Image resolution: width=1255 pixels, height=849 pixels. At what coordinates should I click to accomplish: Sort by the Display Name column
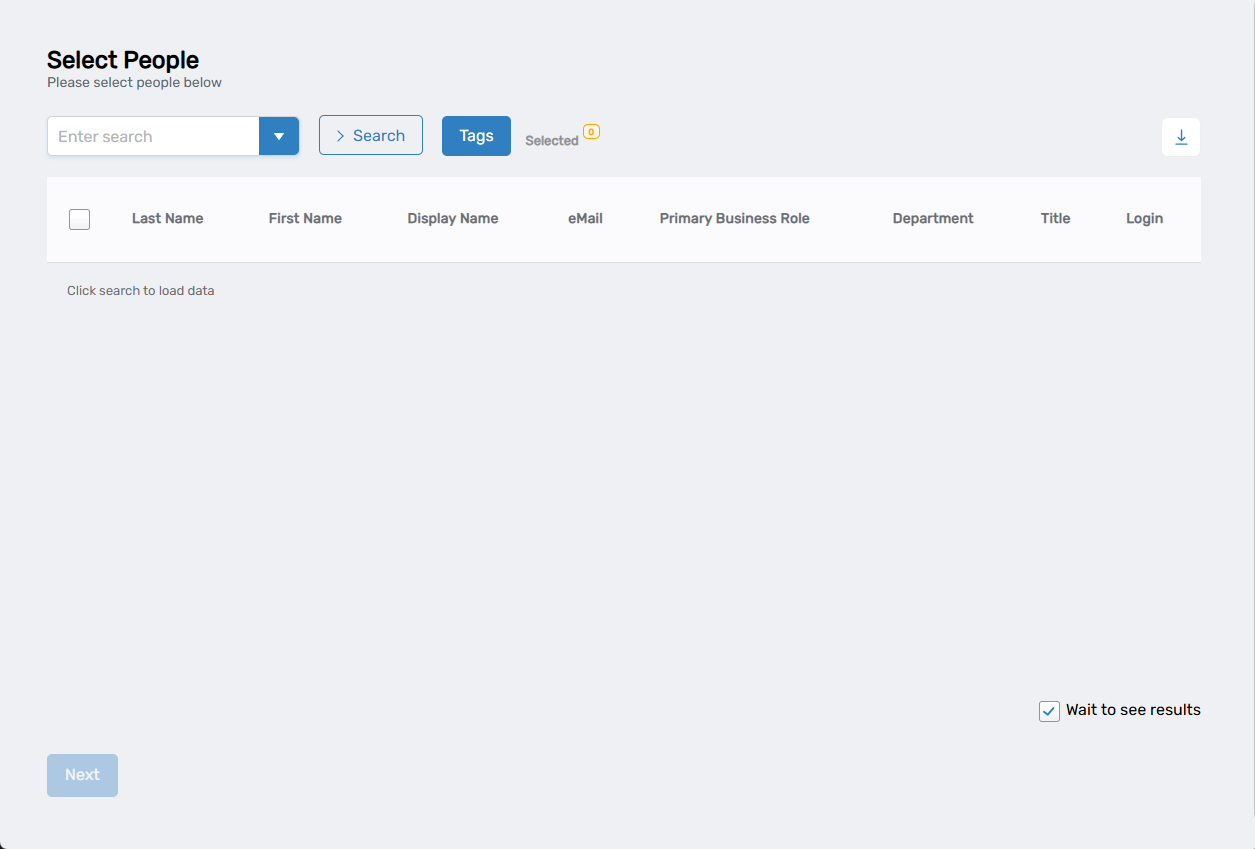pyautogui.click(x=453, y=218)
